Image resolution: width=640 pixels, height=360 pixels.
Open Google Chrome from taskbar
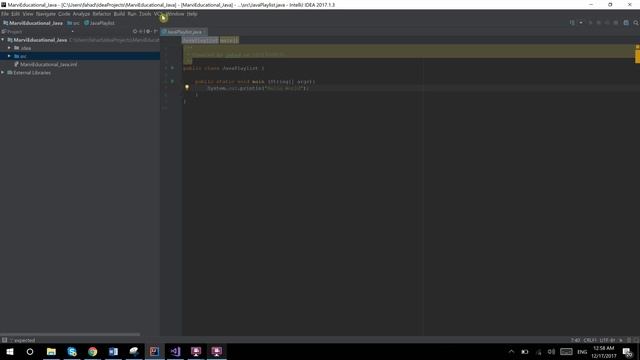(x=93, y=351)
